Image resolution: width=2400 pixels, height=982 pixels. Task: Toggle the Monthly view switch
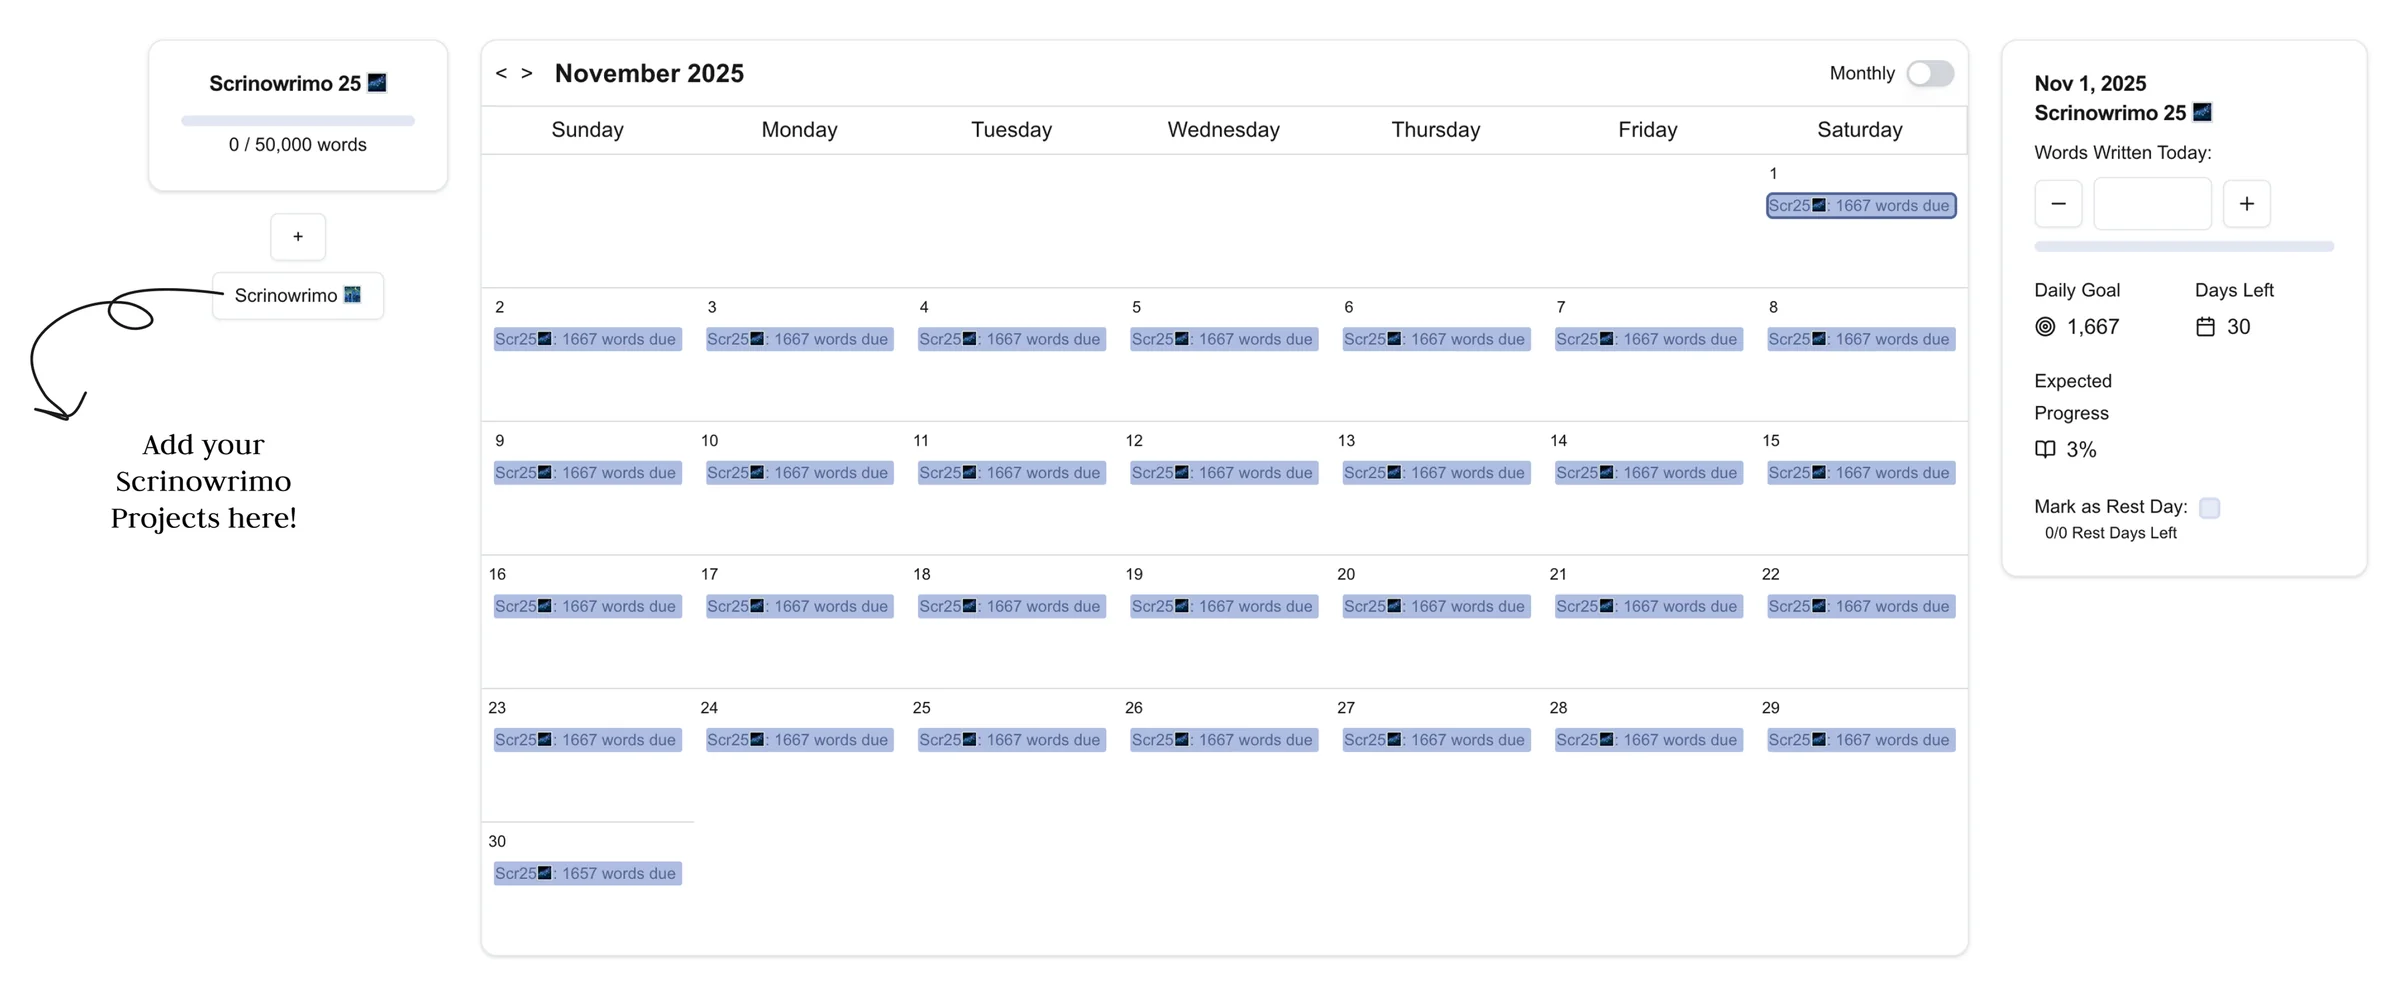point(1929,73)
